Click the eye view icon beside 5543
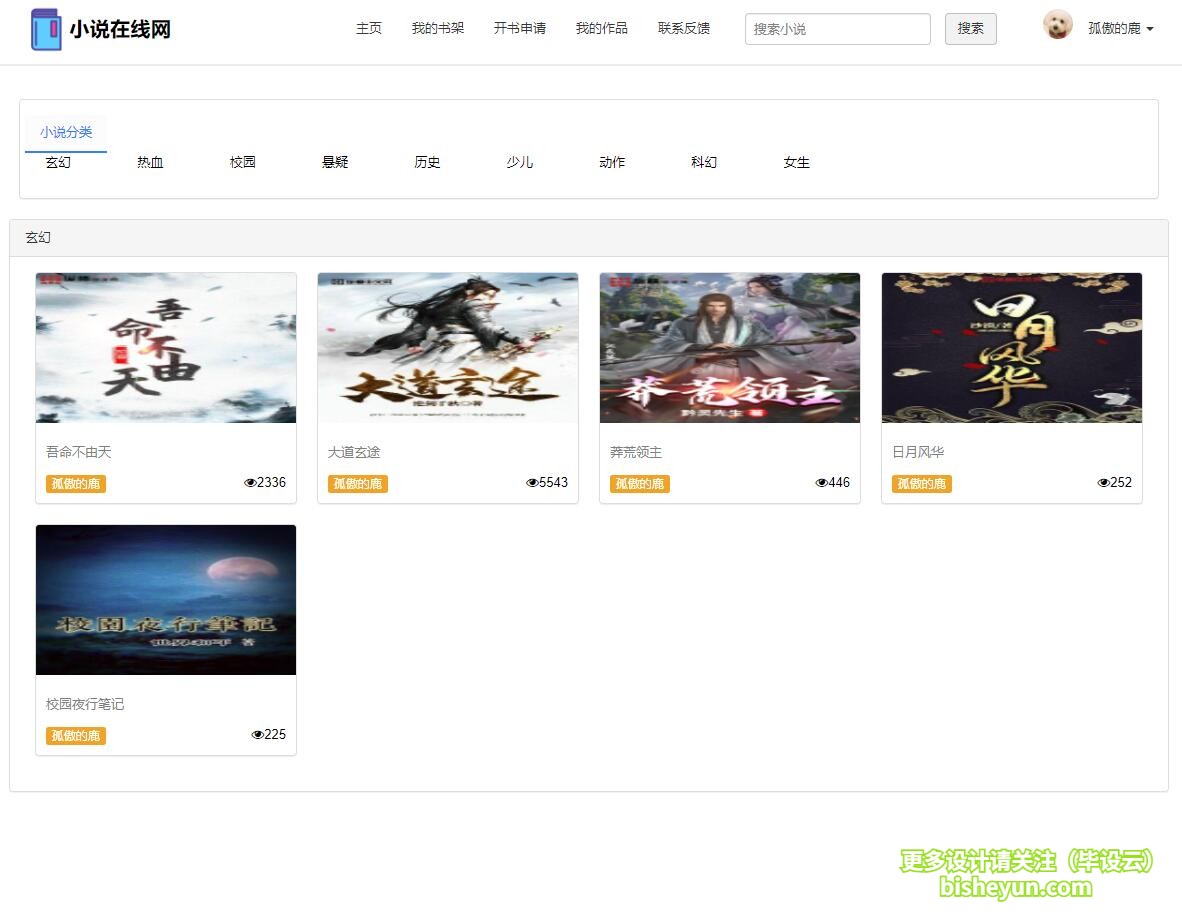Image resolution: width=1182 pixels, height=923 pixels. pos(532,483)
